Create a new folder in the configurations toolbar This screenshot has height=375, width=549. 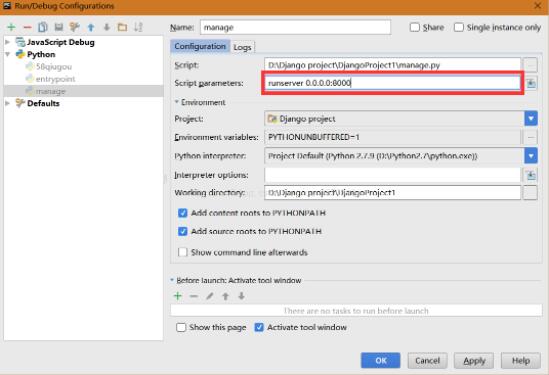point(122,27)
